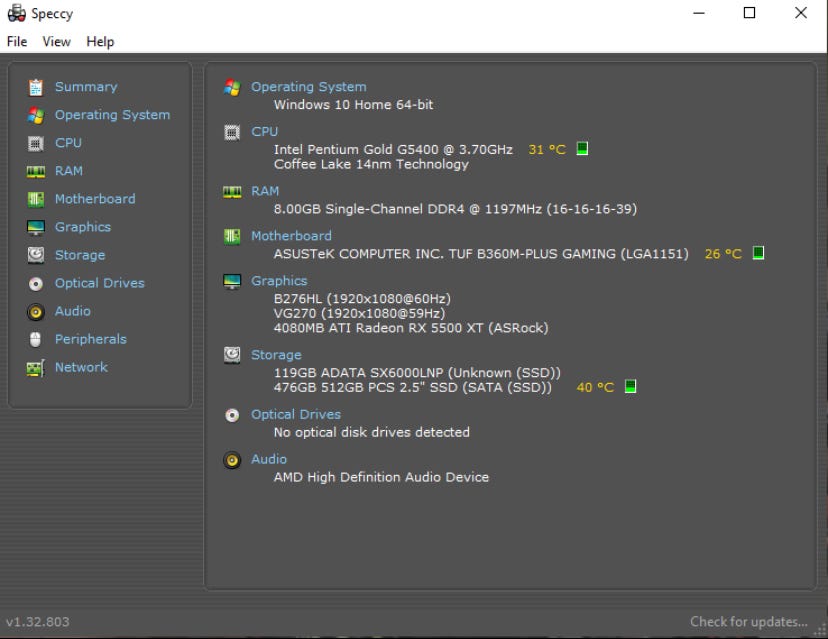Click the Optical Drives heading link in summary
Viewport: 828px width, 639px height.
[296, 415]
